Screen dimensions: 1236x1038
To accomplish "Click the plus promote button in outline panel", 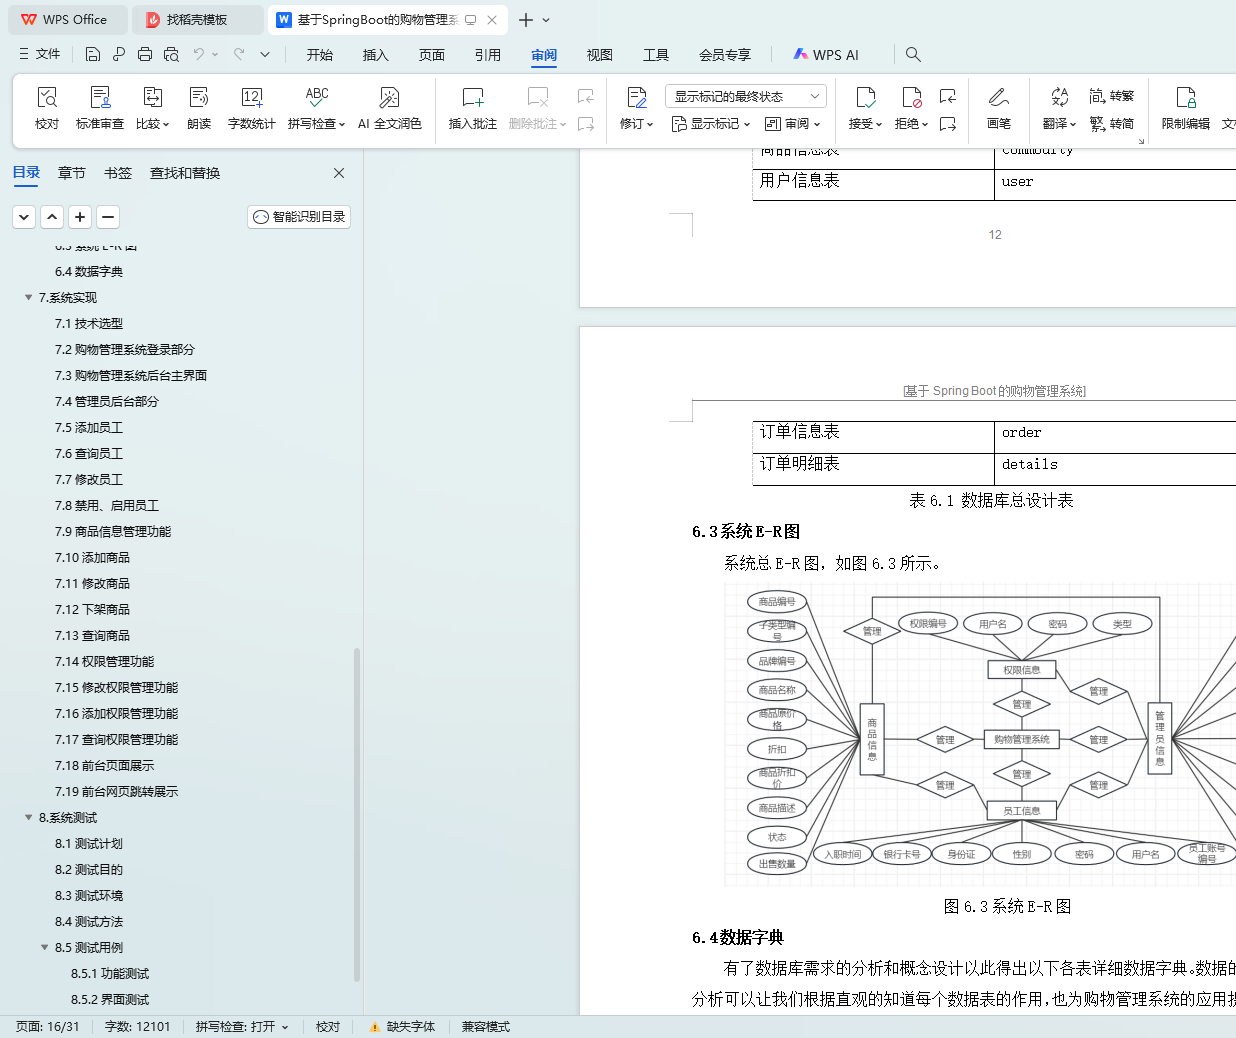I will coord(81,217).
